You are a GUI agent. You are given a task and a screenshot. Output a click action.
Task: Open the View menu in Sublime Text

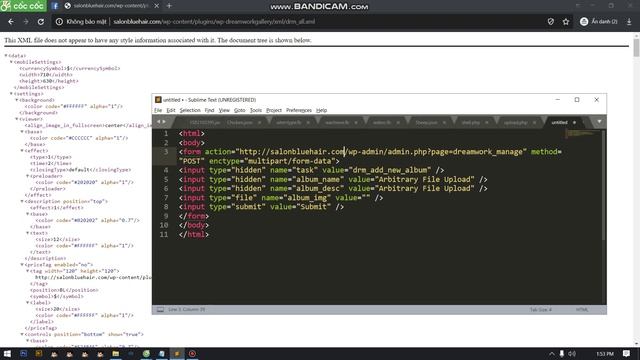coord(224,110)
